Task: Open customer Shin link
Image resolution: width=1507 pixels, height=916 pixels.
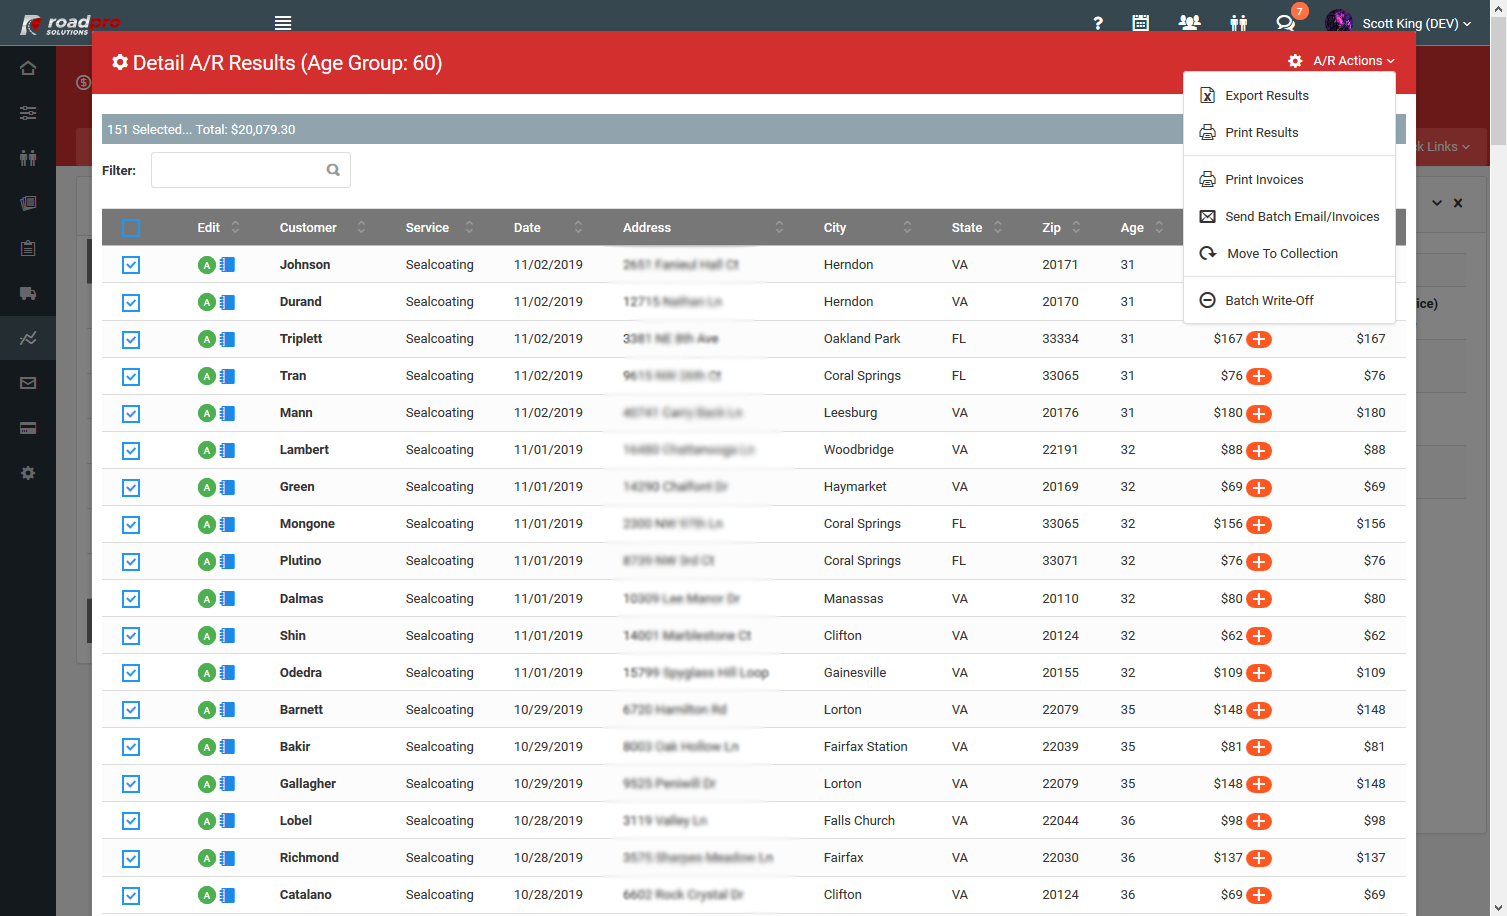Action: point(293,636)
